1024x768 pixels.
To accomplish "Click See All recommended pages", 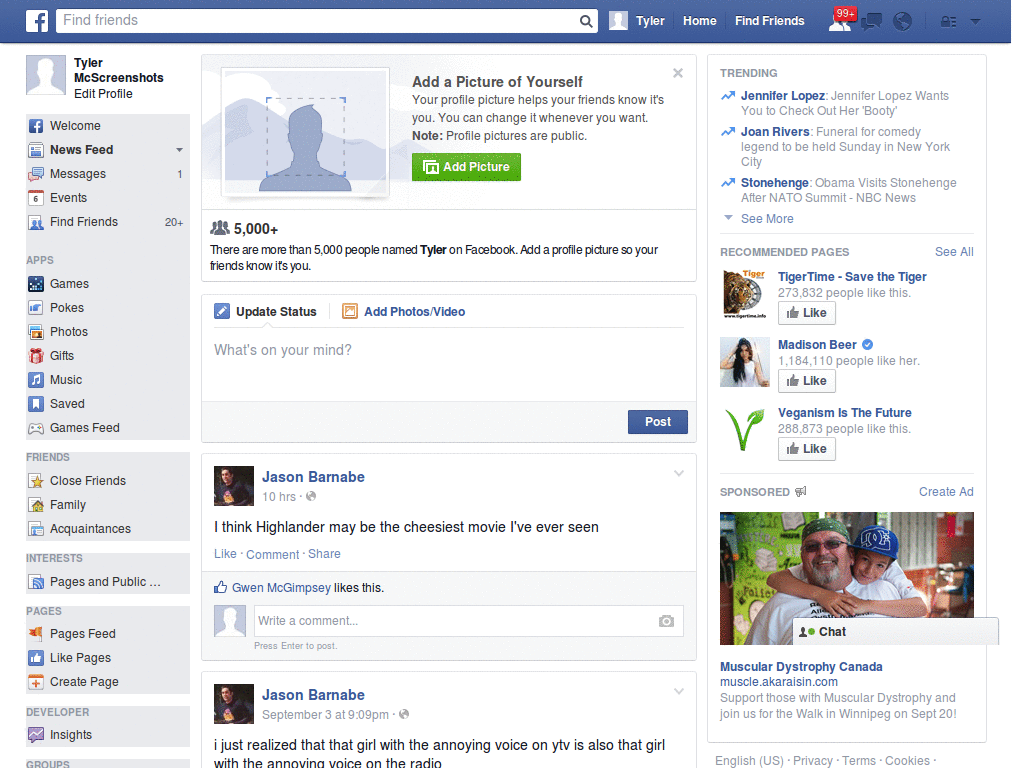I will click(954, 252).
